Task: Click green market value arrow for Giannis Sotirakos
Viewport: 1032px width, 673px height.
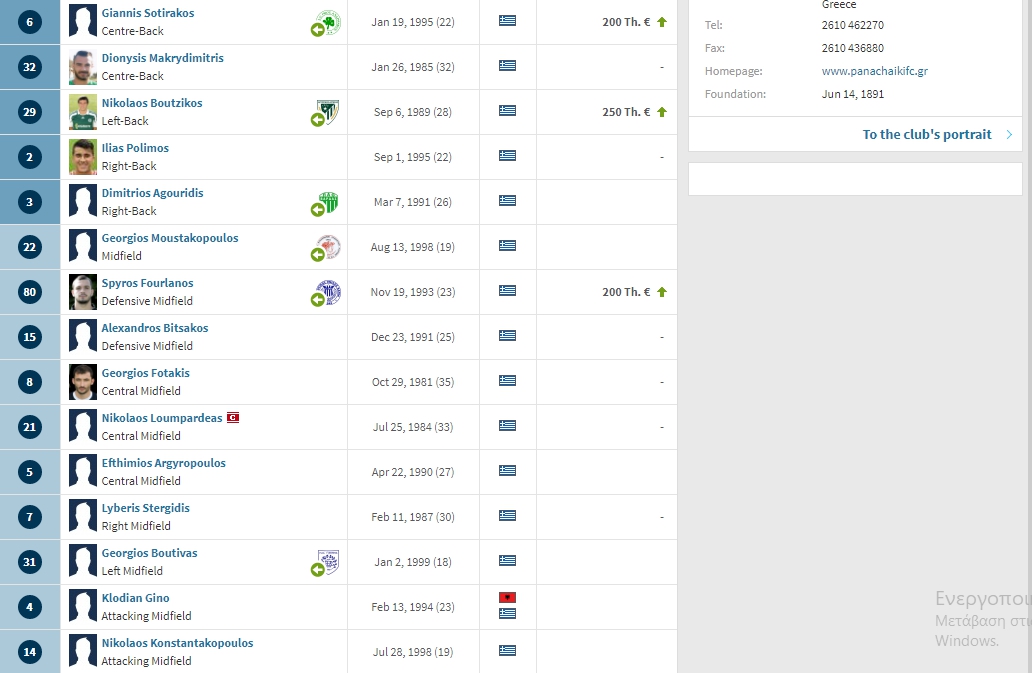Action: pos(662,22)
